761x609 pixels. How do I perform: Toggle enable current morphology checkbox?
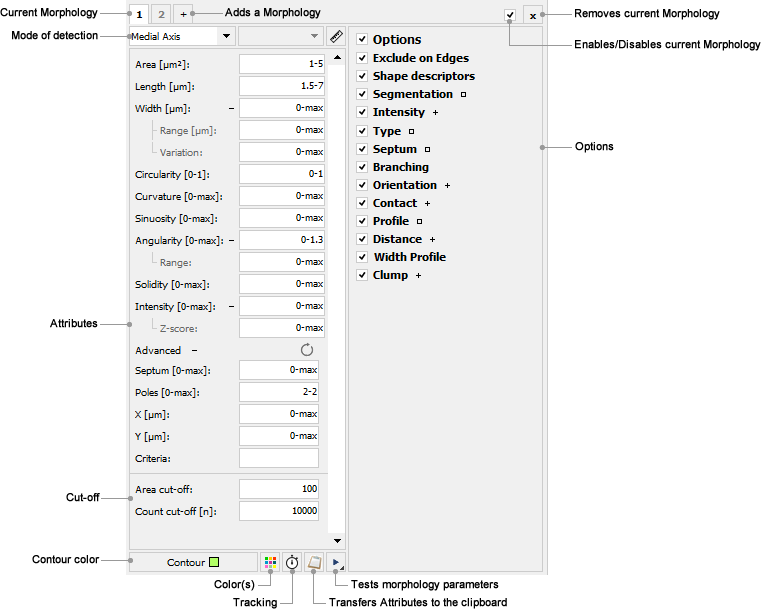(x=510, y=15)
